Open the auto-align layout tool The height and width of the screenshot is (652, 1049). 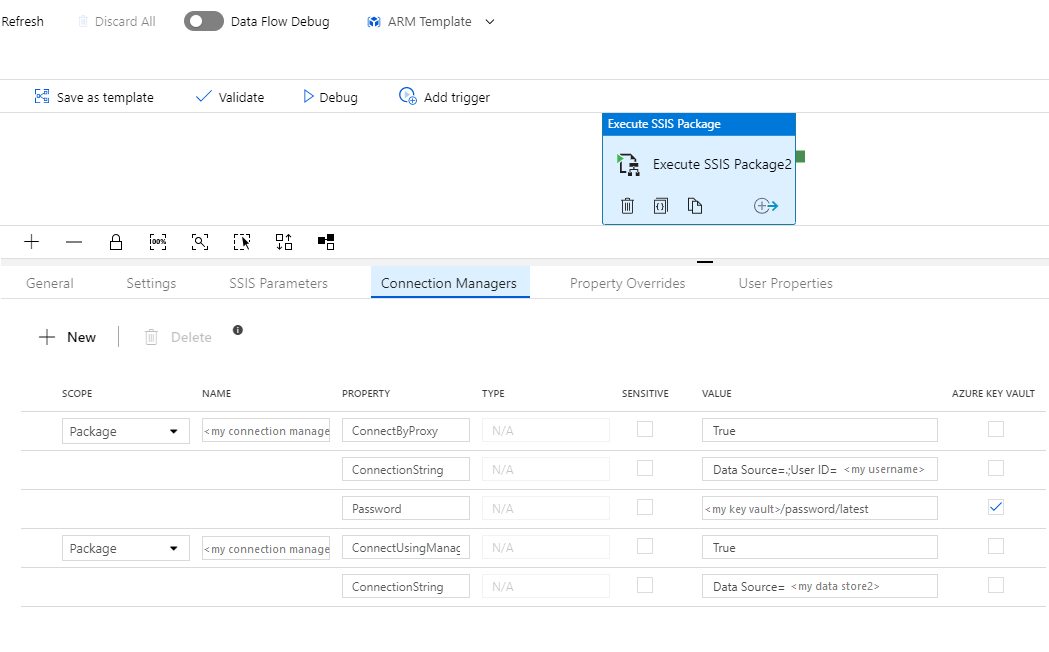tap(283, 241)
